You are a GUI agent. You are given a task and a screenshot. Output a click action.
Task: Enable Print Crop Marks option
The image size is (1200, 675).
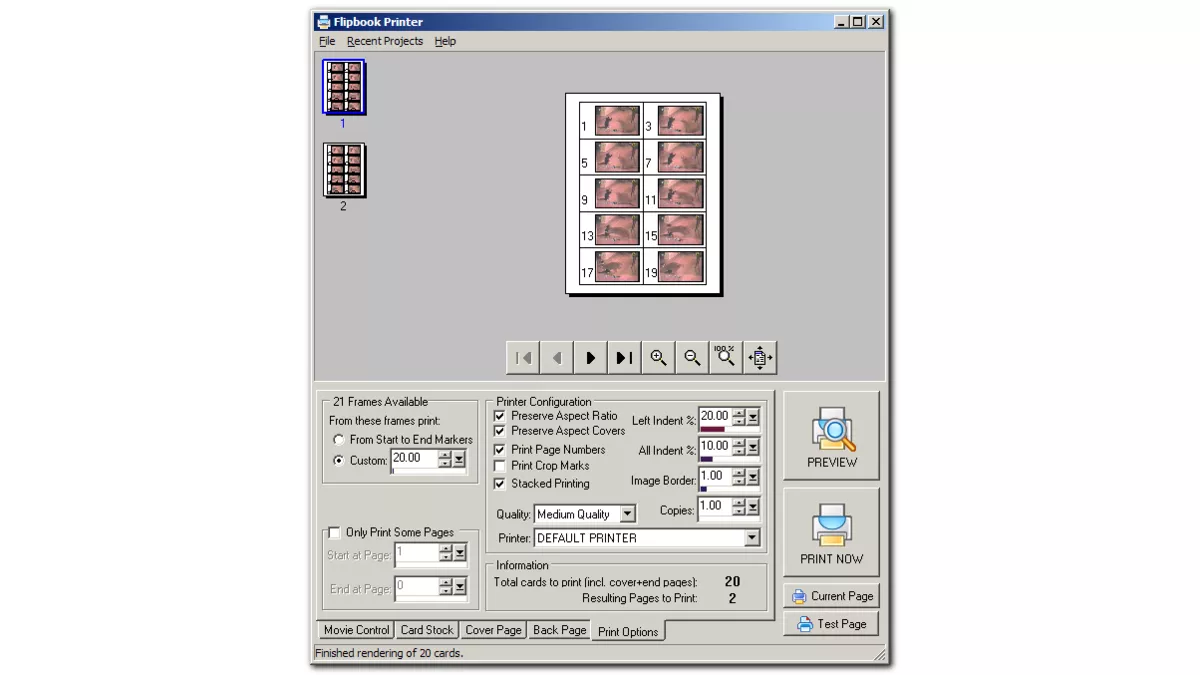click(500, 466)
